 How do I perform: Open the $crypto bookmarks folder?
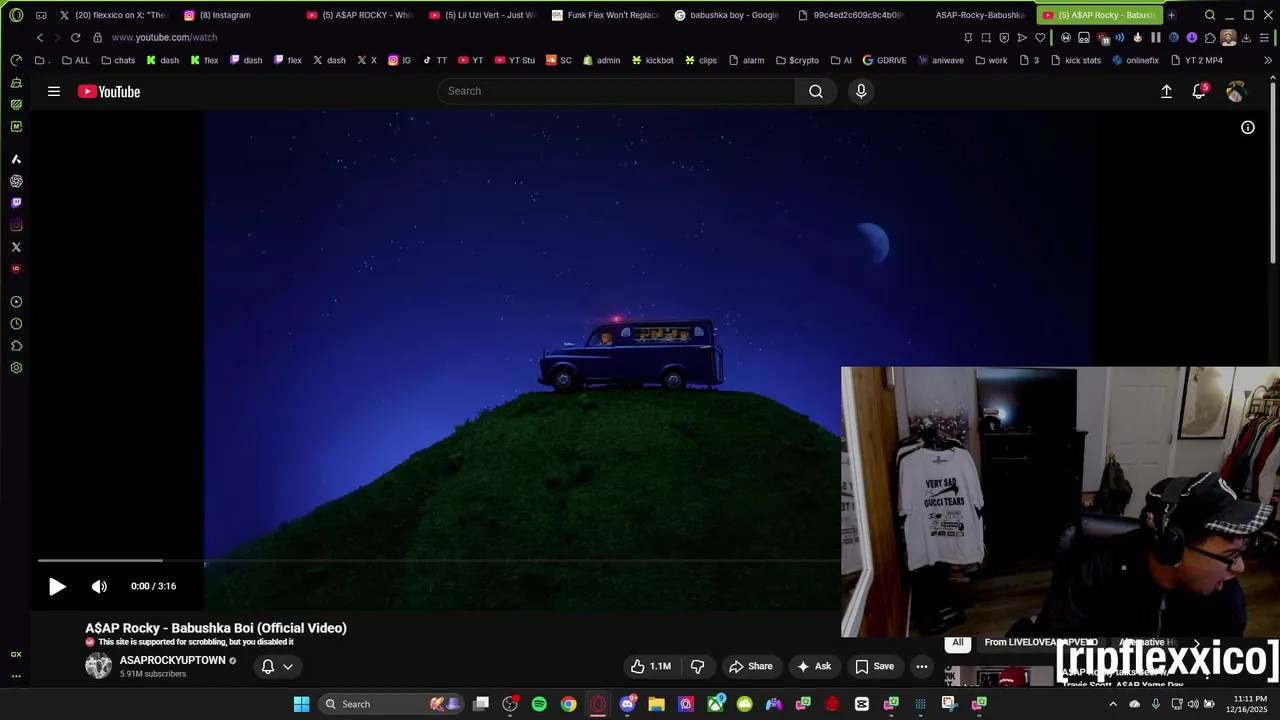(797, 60)
